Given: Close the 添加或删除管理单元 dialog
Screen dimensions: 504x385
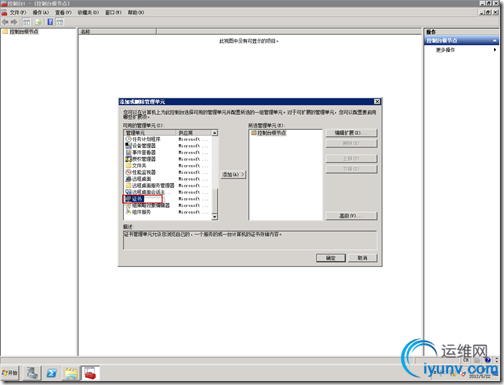Looking at the screenshot, I should pyautogui.click(x=377, y=101).
